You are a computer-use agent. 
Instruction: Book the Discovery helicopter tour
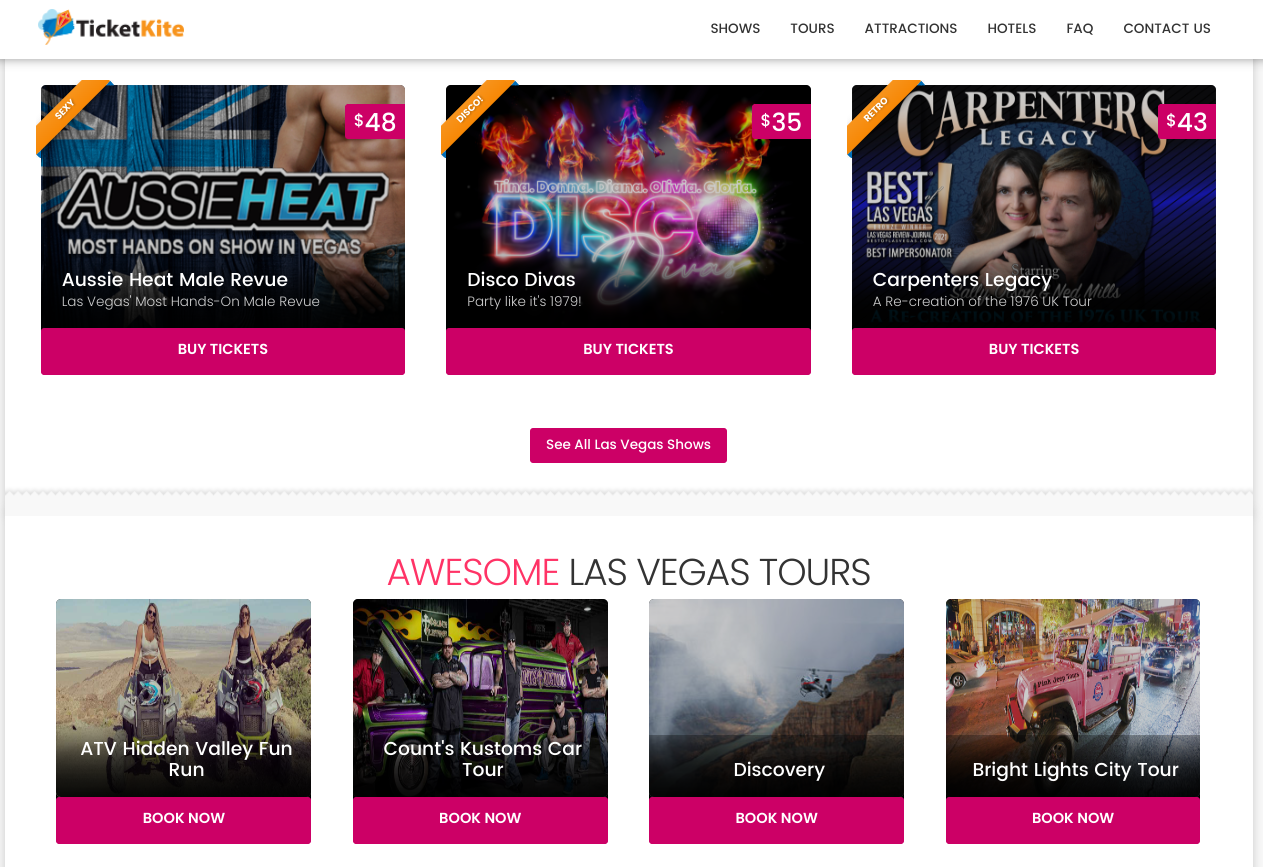pyautogui.click(x=776, y=819)
